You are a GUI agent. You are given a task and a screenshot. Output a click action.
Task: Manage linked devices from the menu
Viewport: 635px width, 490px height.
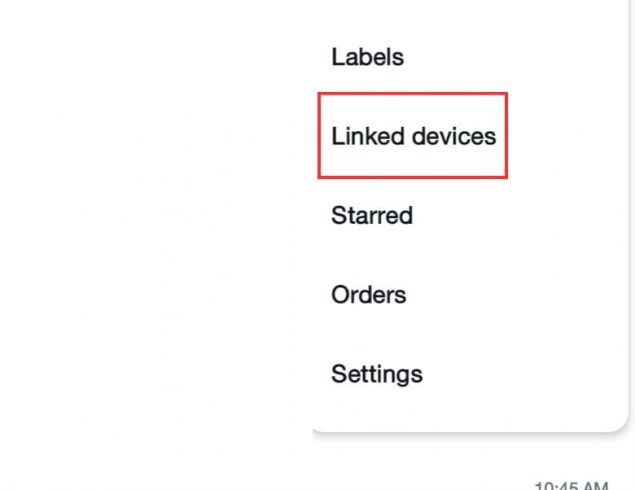413,136
